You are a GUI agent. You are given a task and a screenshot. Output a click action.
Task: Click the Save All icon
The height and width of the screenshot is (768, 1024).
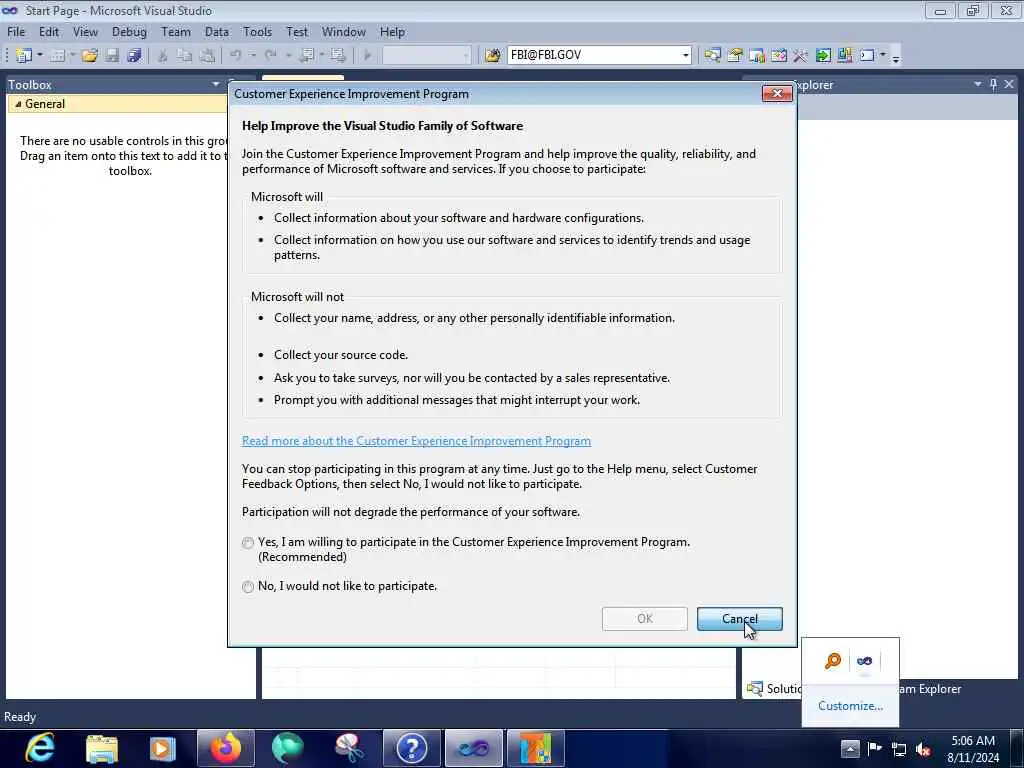pyautogui.click(x=135, y=56)
